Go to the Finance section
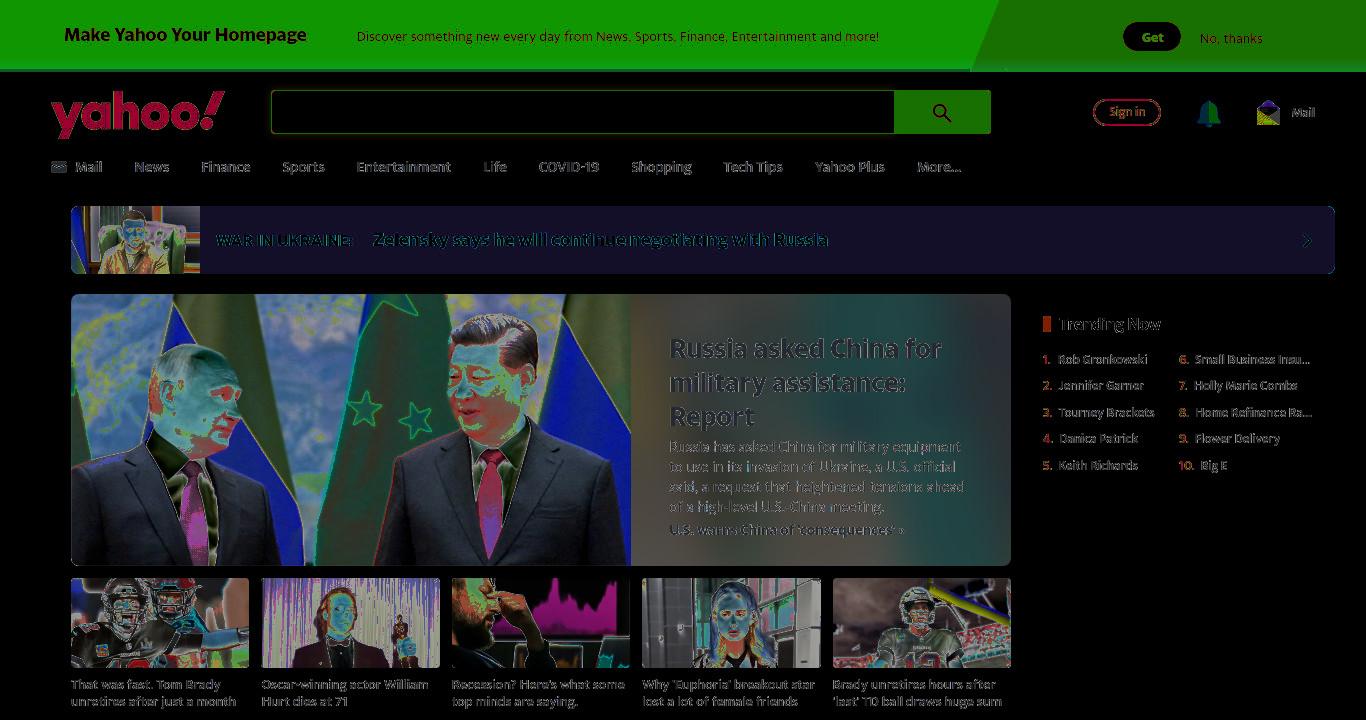 (225, 167)
